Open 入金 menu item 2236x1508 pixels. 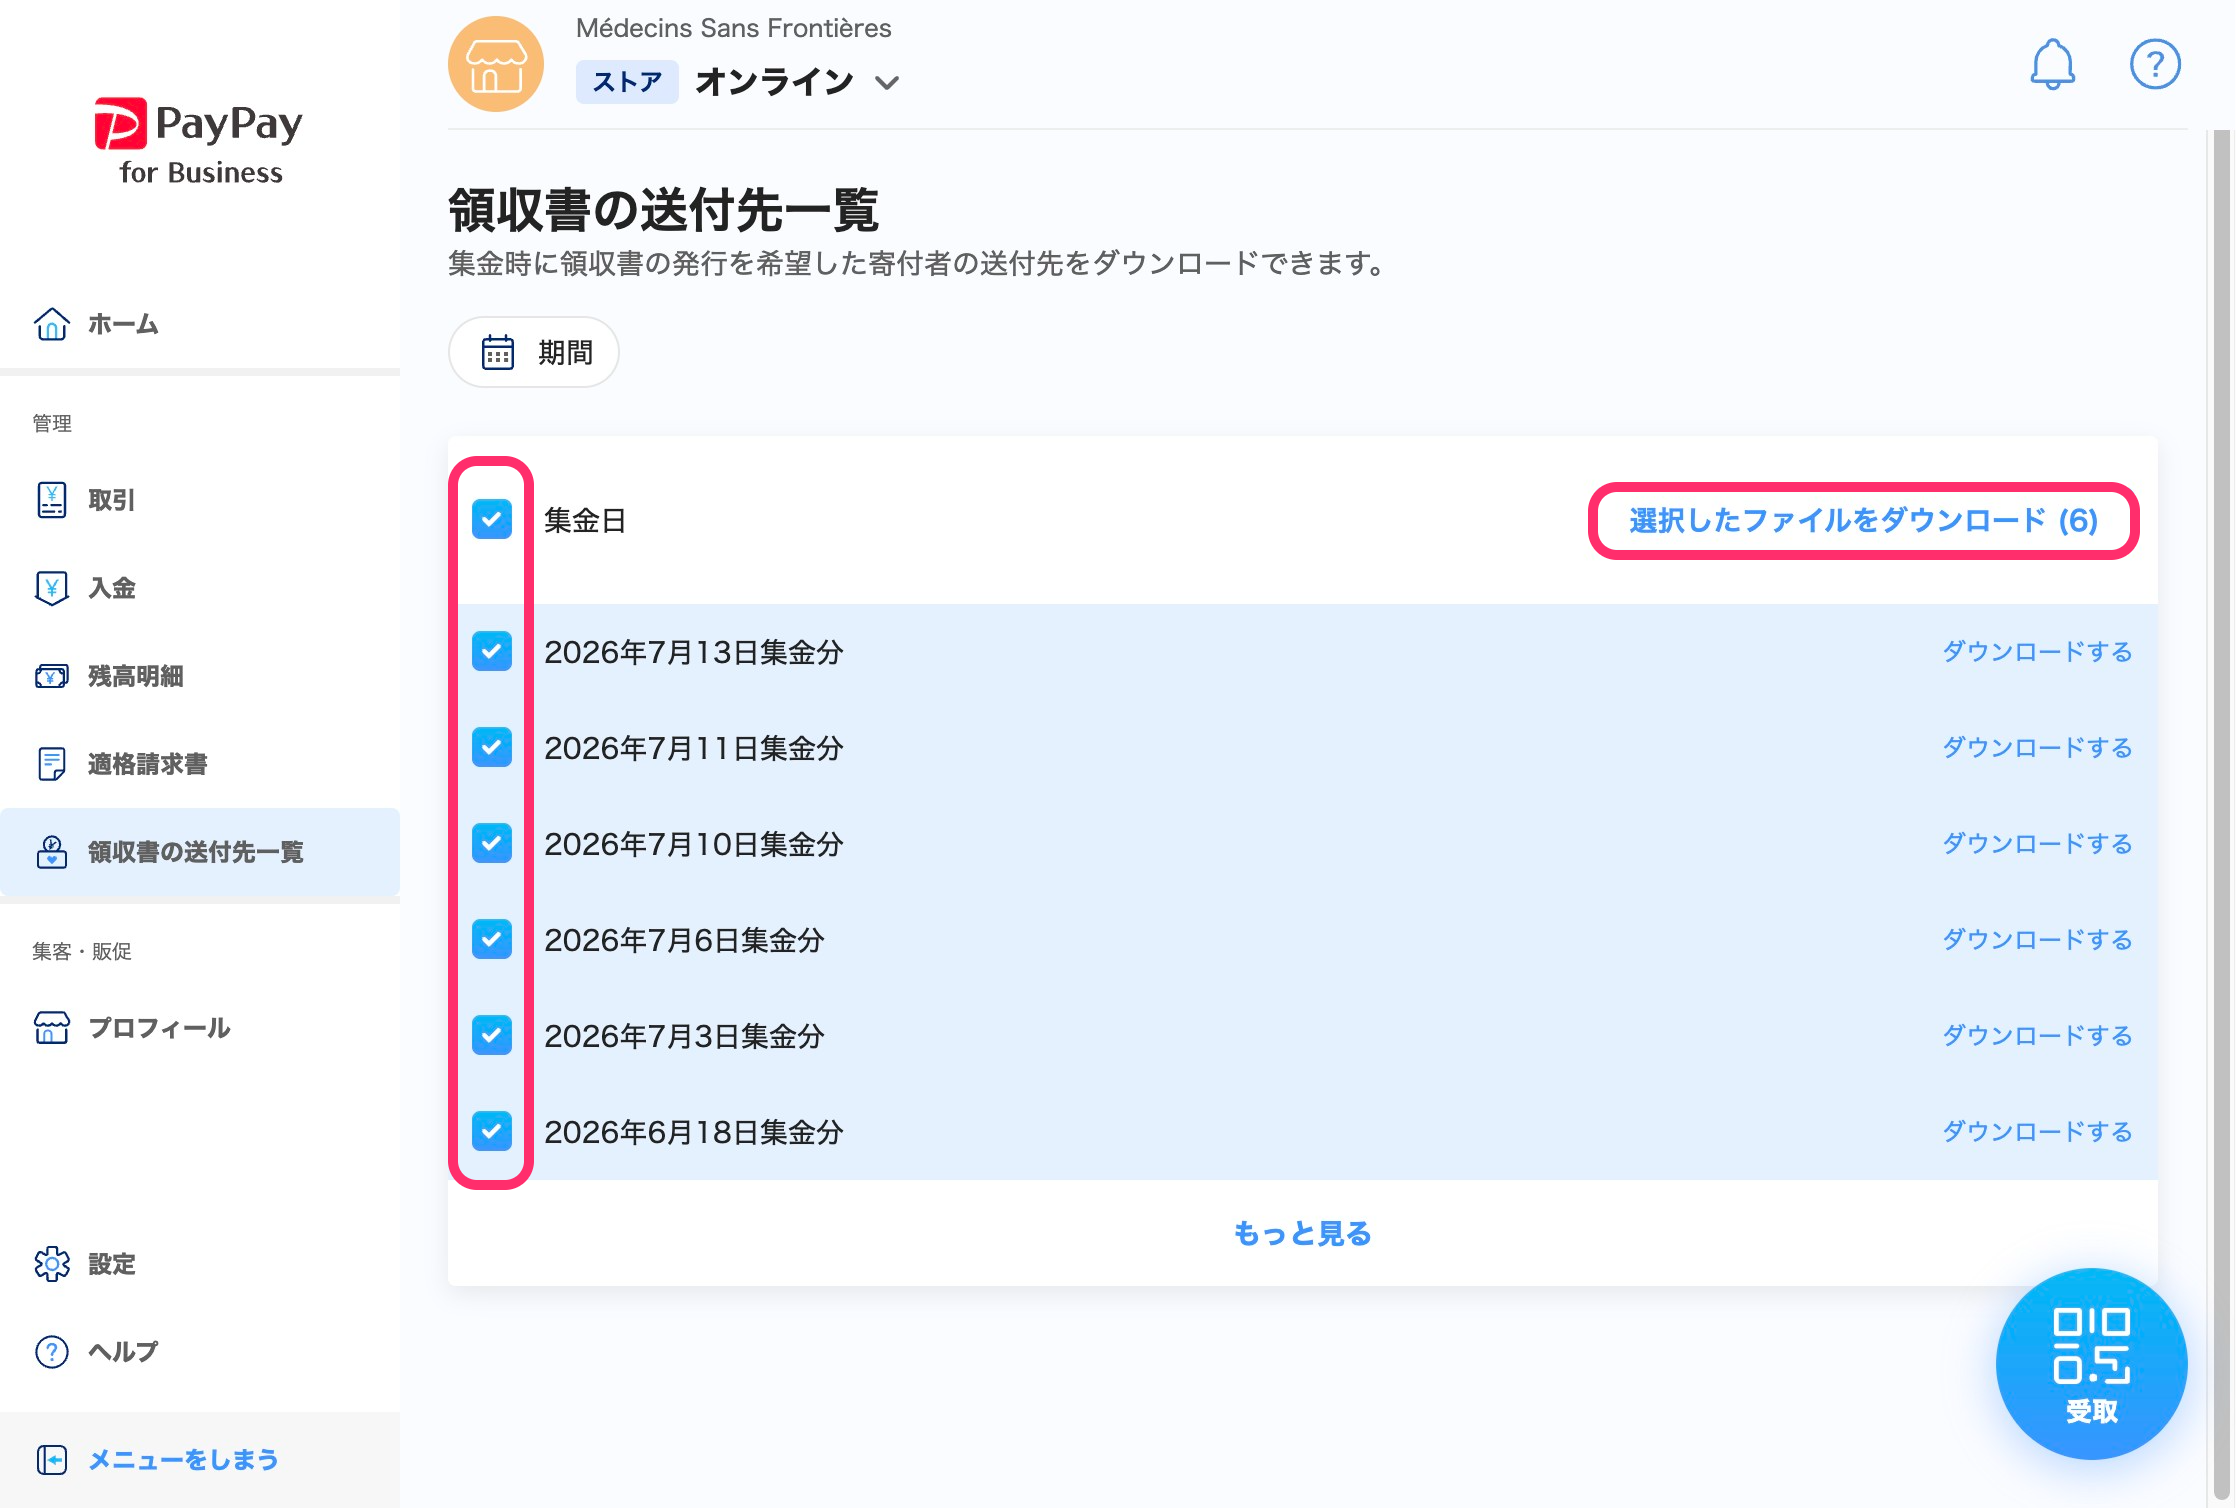tap(200, 588)
